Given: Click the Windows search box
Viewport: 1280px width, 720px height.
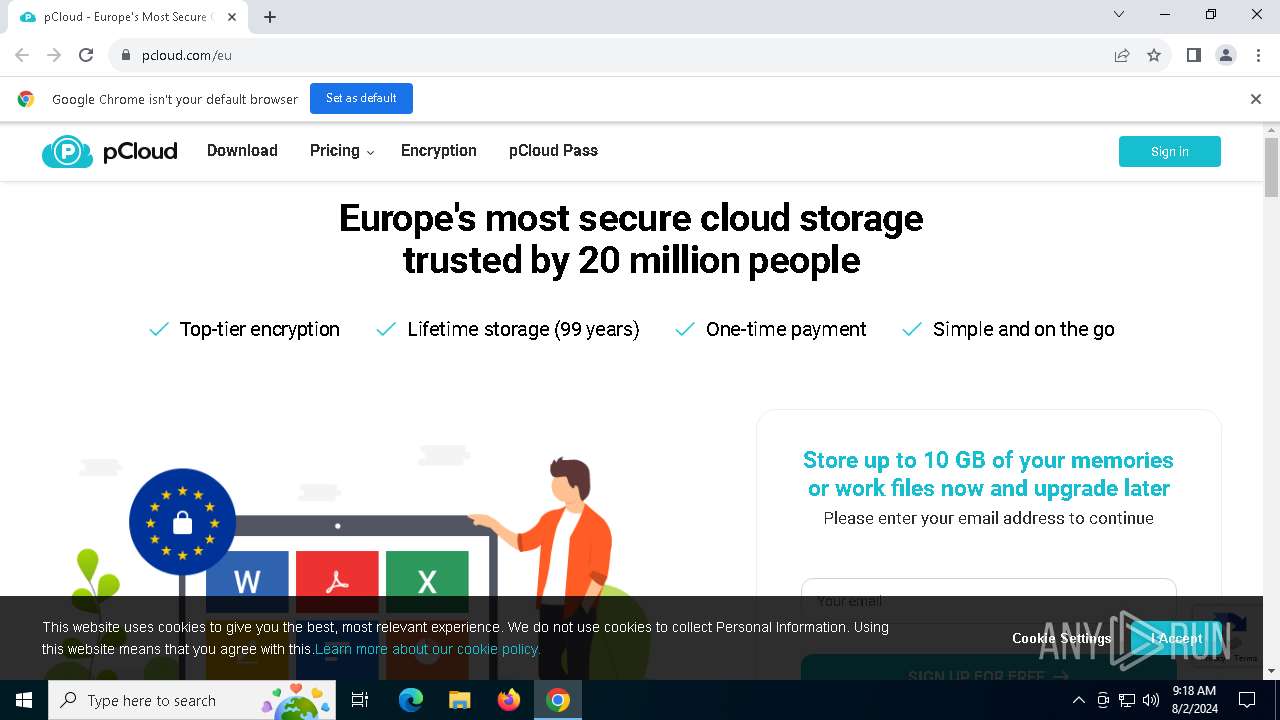Looking at the screenshot, I should [194, 700].
